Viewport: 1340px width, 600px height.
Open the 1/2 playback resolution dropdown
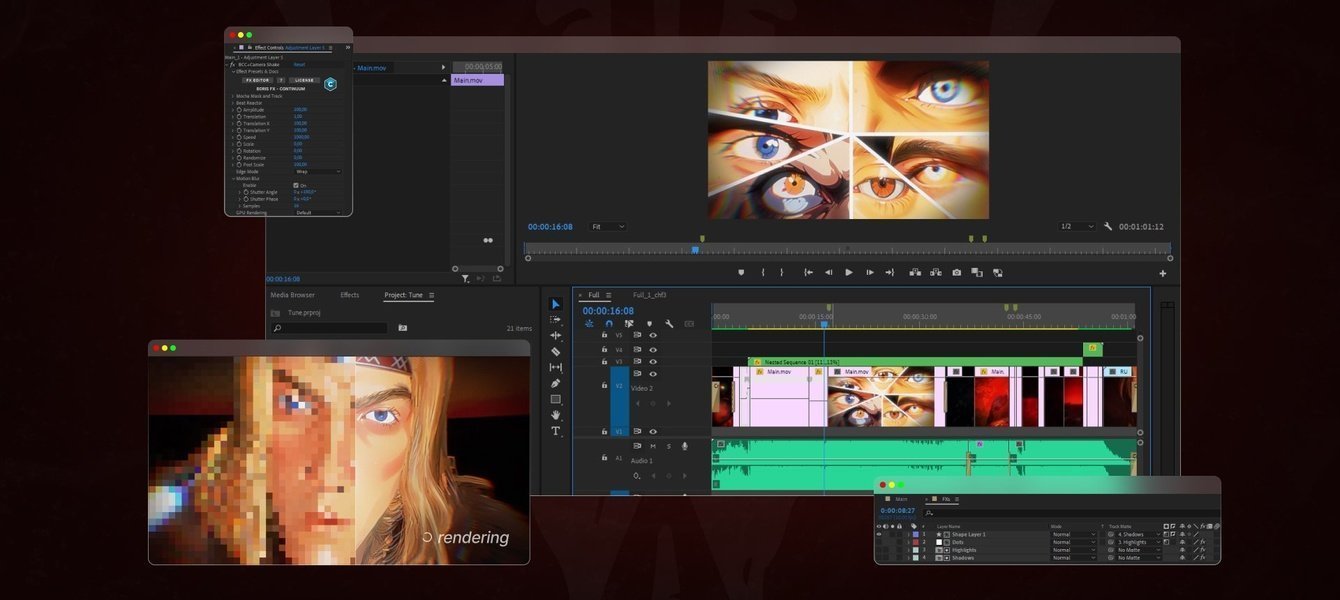click(x=1076, y=227)
